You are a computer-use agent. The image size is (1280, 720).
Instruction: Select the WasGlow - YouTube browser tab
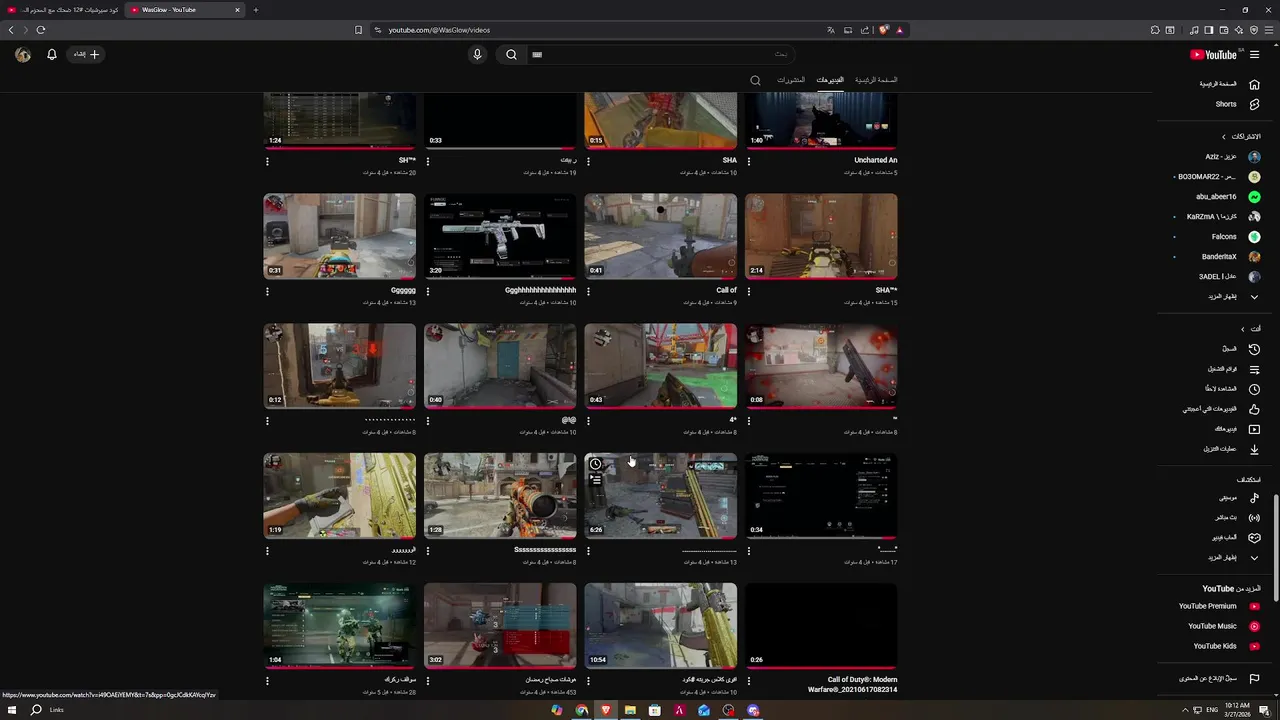(x=185, y=10)
